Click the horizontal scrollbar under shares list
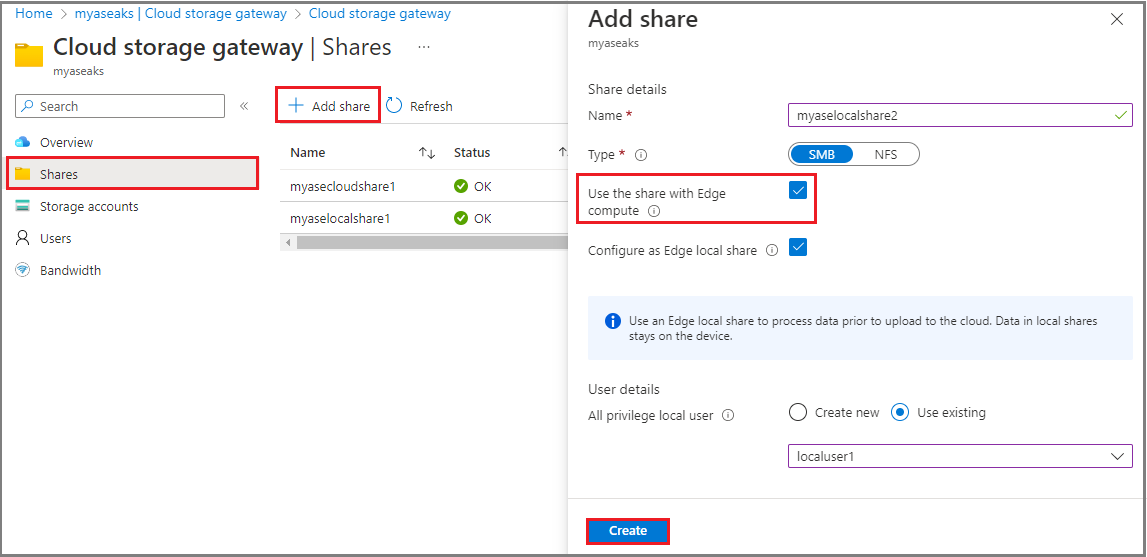Viewport: 1147px width, 557px height. click(x=424, y=242)
